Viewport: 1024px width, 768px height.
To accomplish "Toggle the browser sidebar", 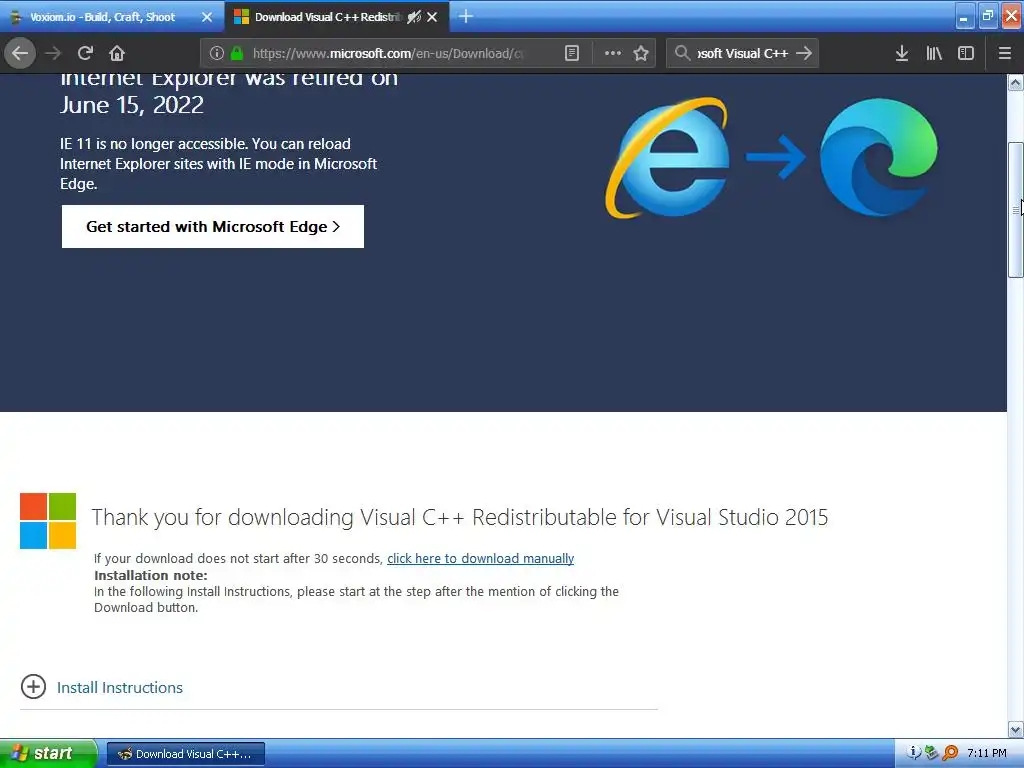I will [966, 53].
